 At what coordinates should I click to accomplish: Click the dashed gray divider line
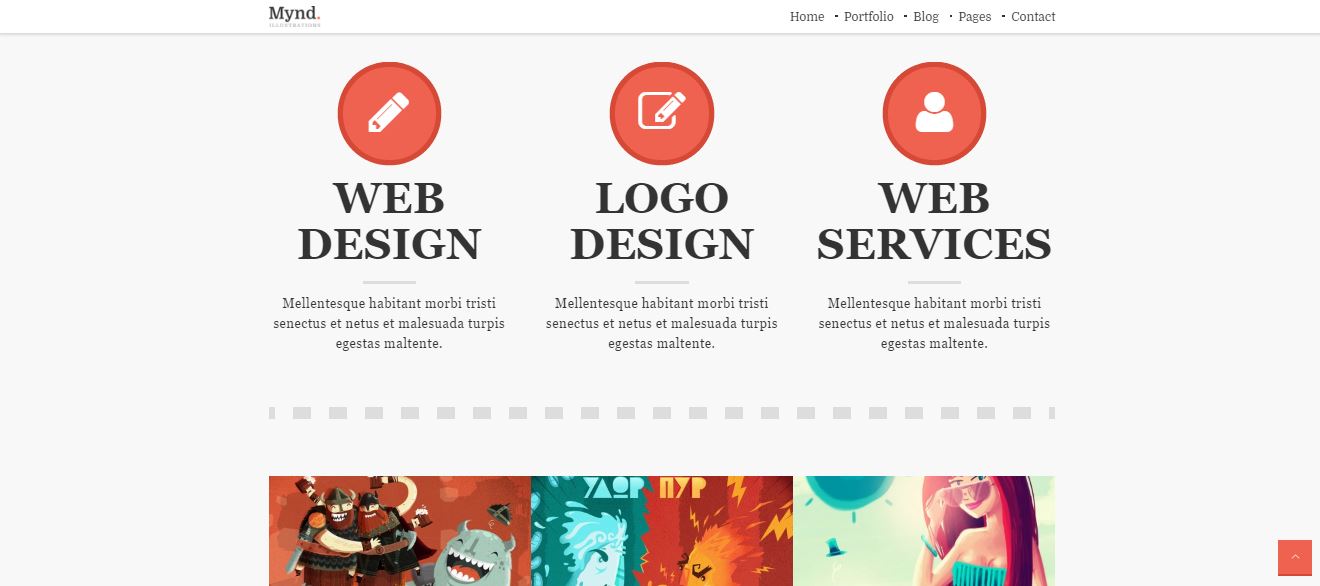click(x=662, y=413)
